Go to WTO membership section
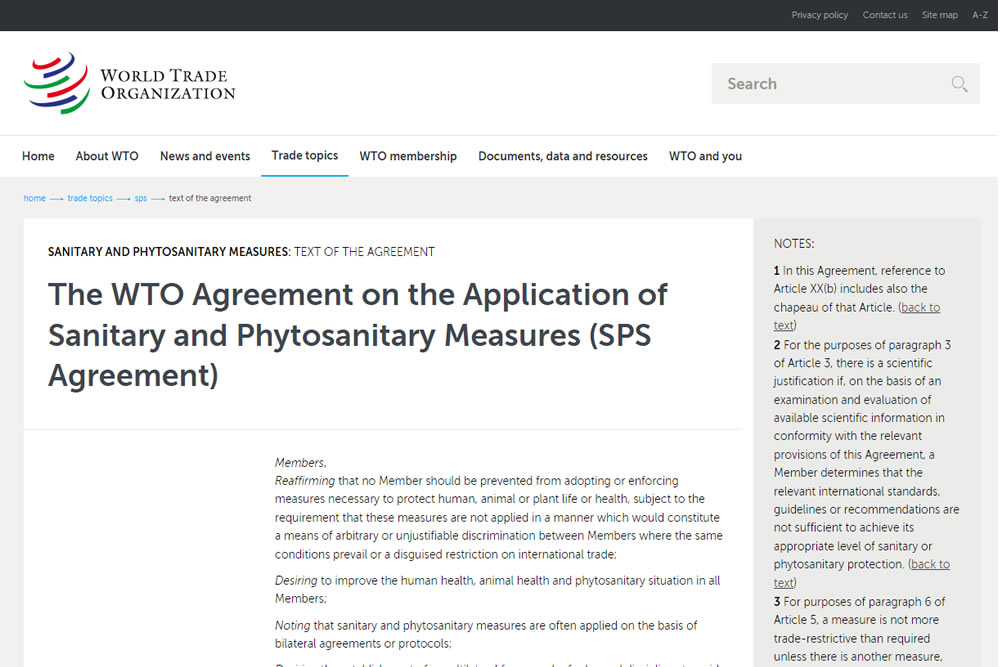 (x=408, y=156)
